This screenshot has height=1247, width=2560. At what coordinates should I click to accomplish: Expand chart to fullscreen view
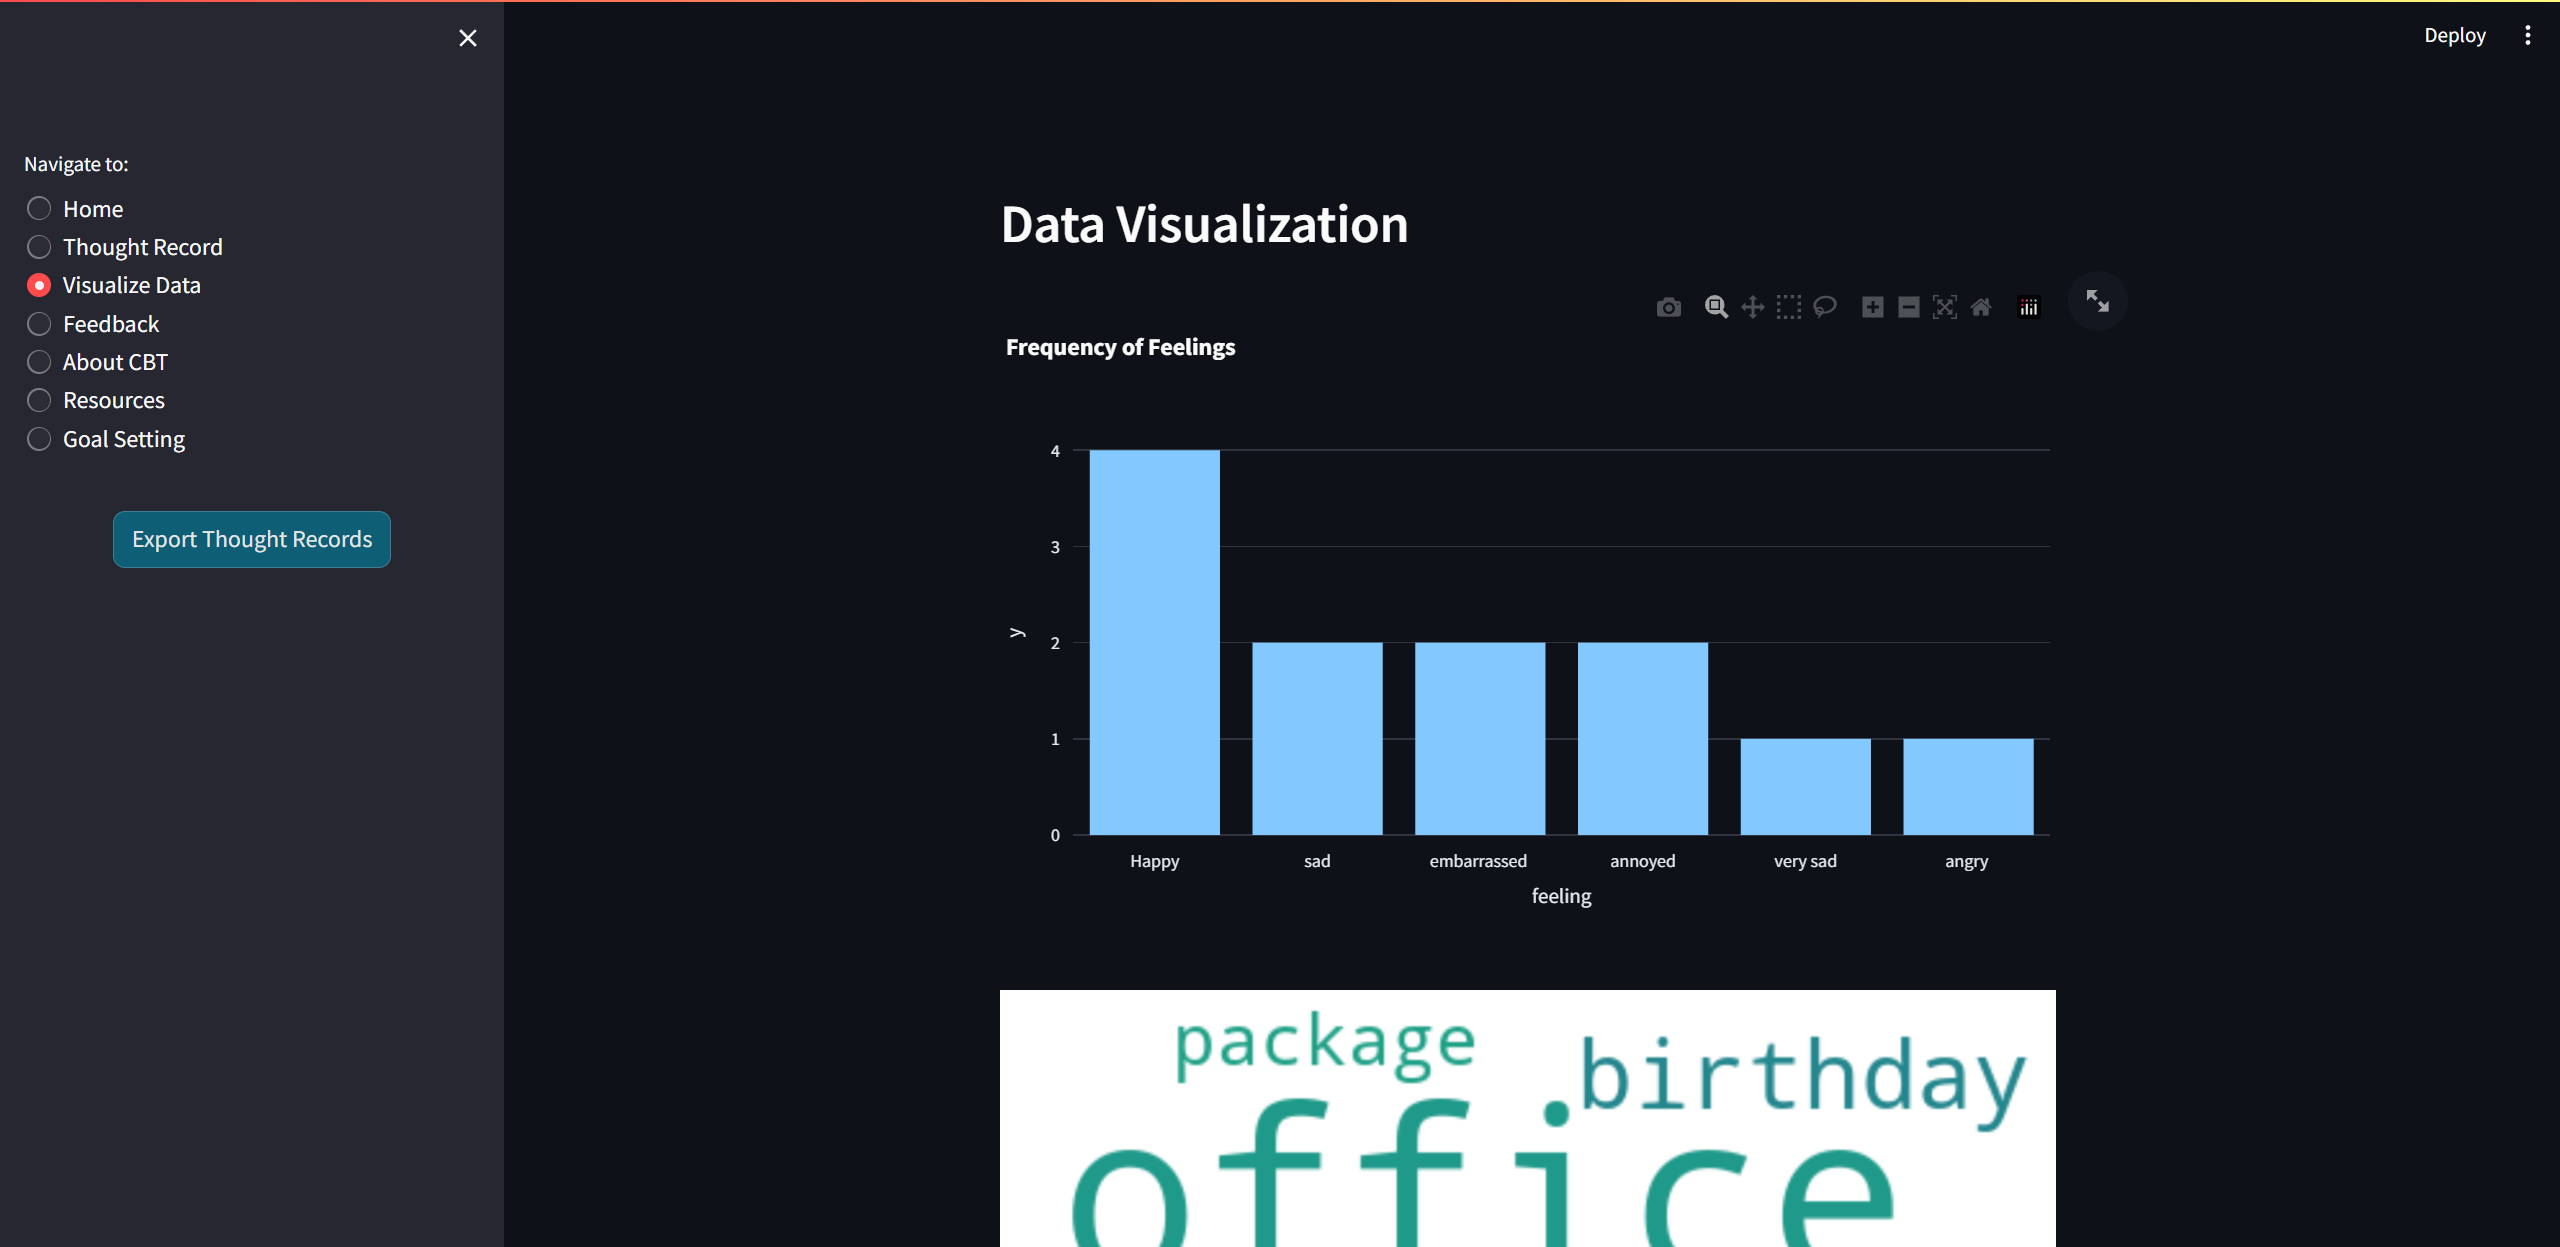(x=2097, y=301)
